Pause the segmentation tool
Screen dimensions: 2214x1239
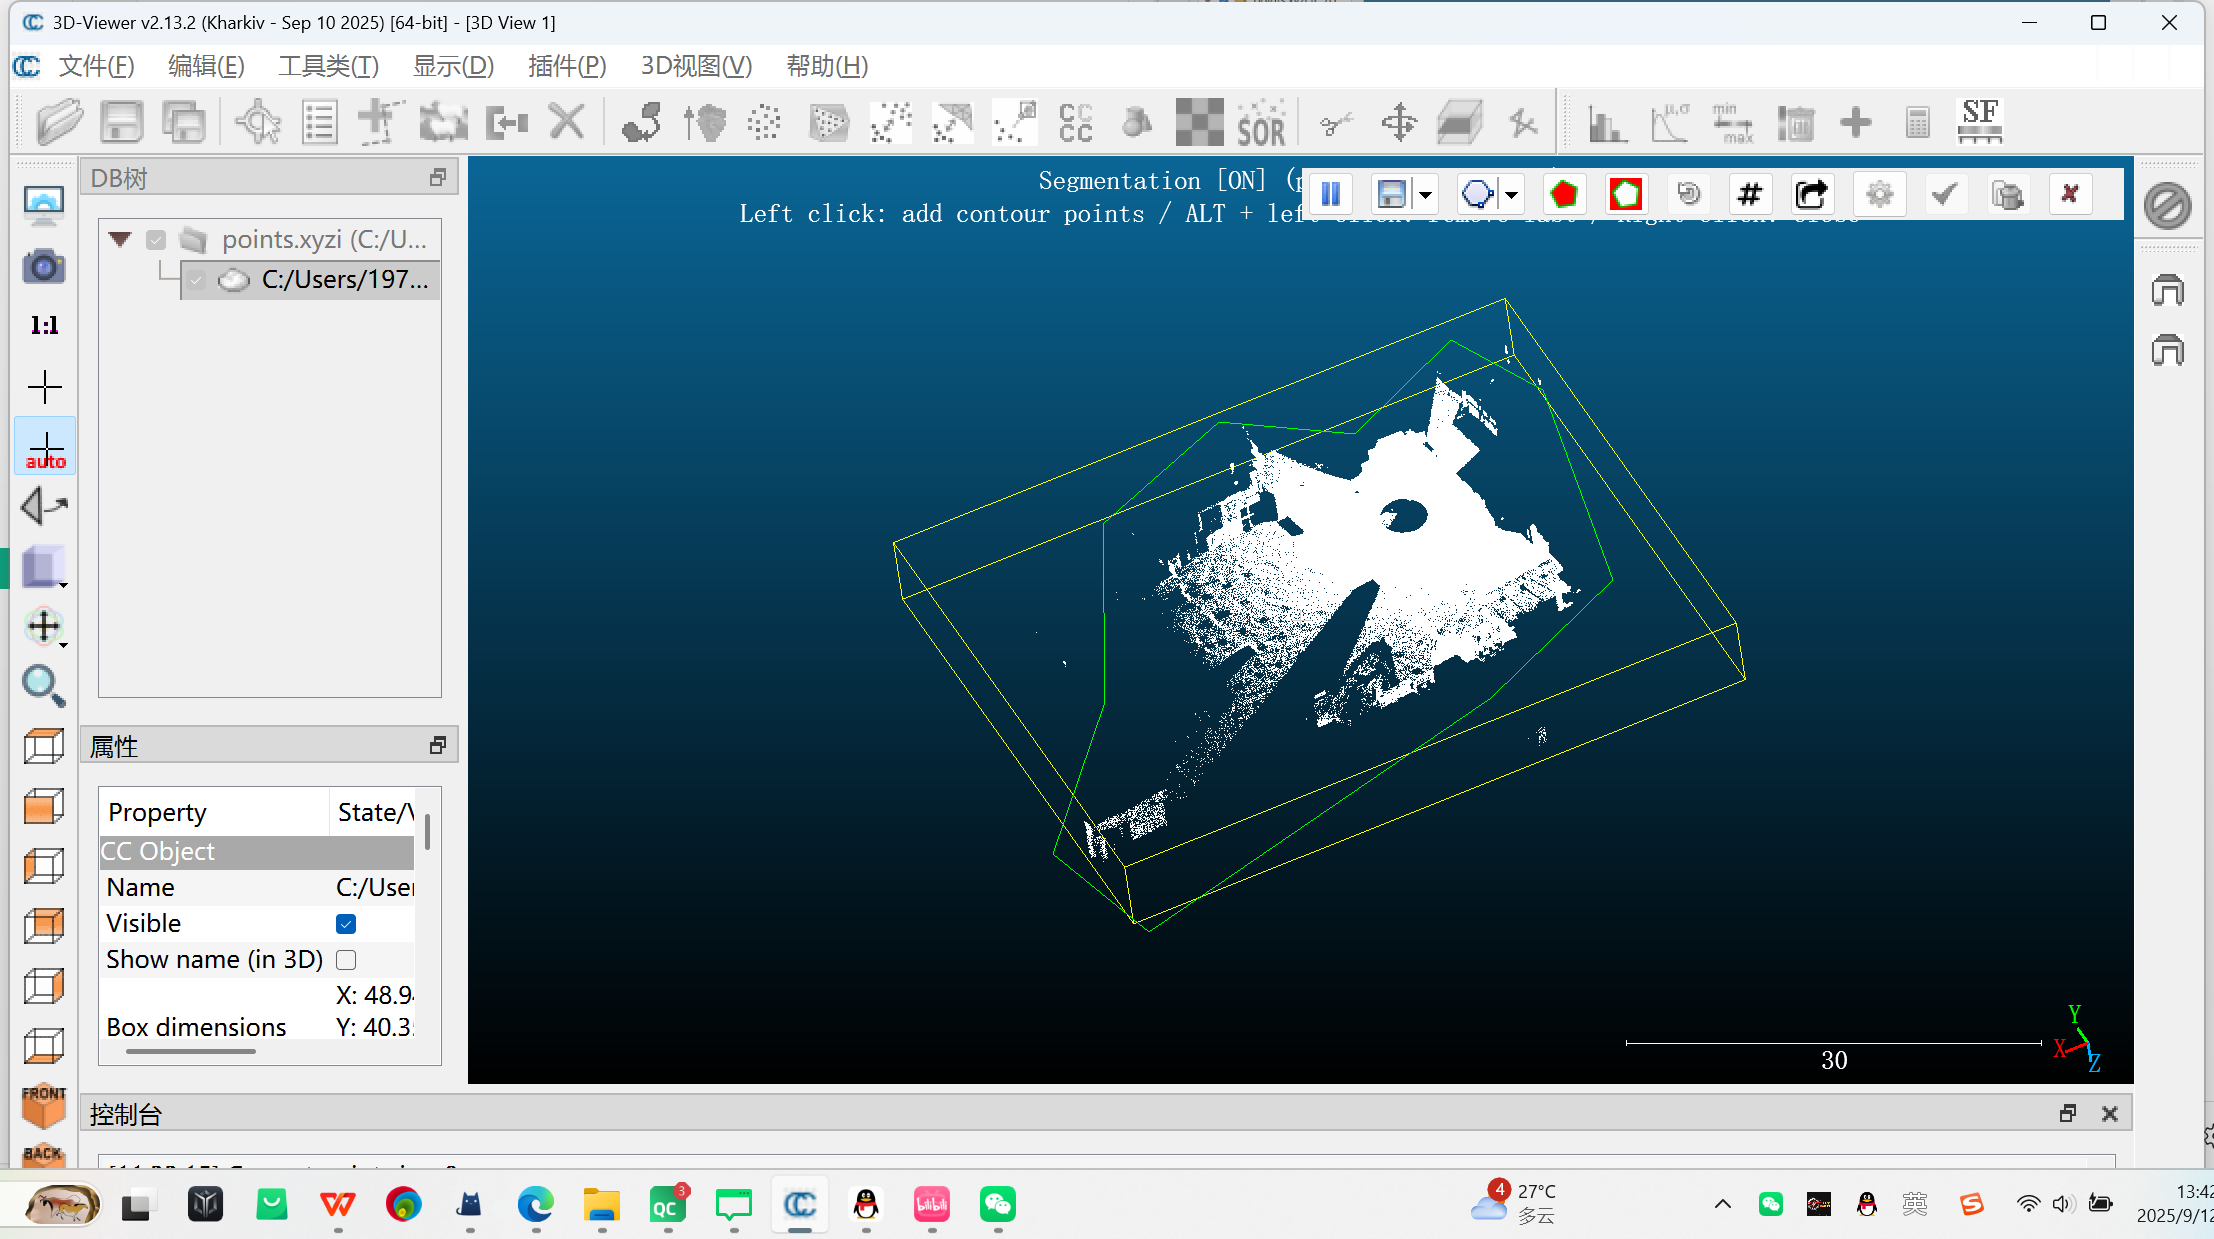[1331, 194]
